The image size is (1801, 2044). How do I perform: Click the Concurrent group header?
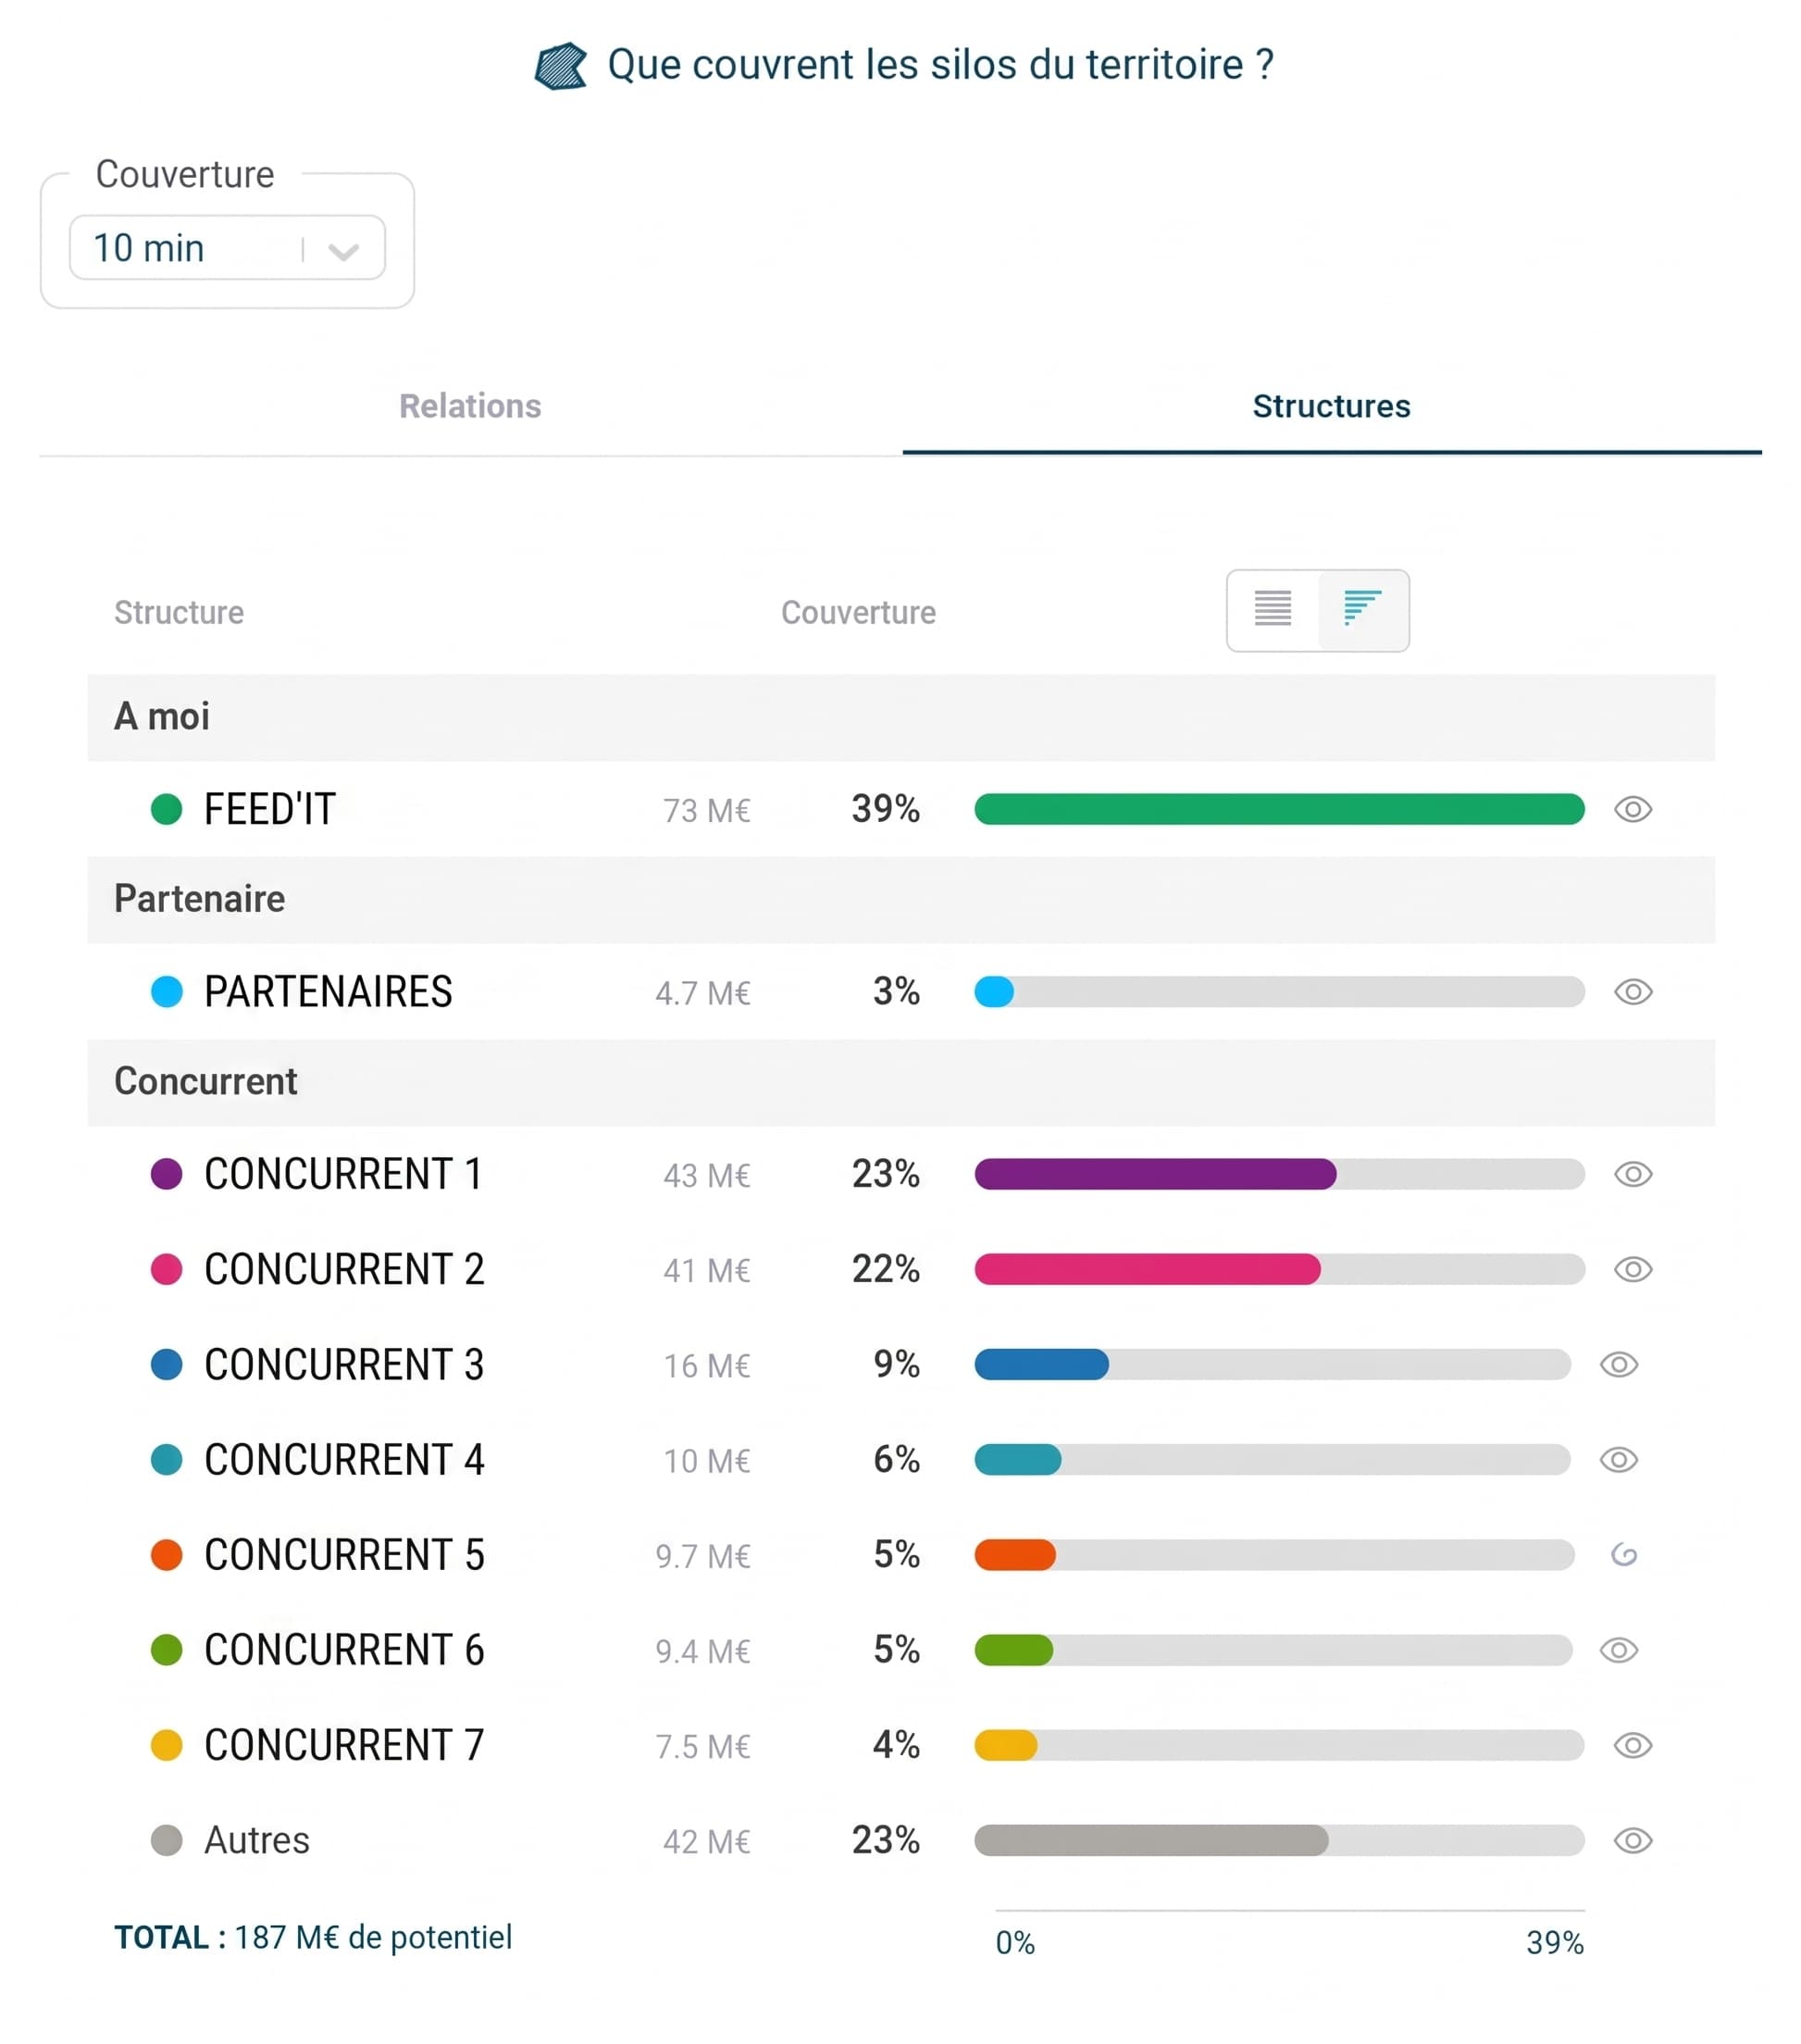click(x=901, y=1083)
